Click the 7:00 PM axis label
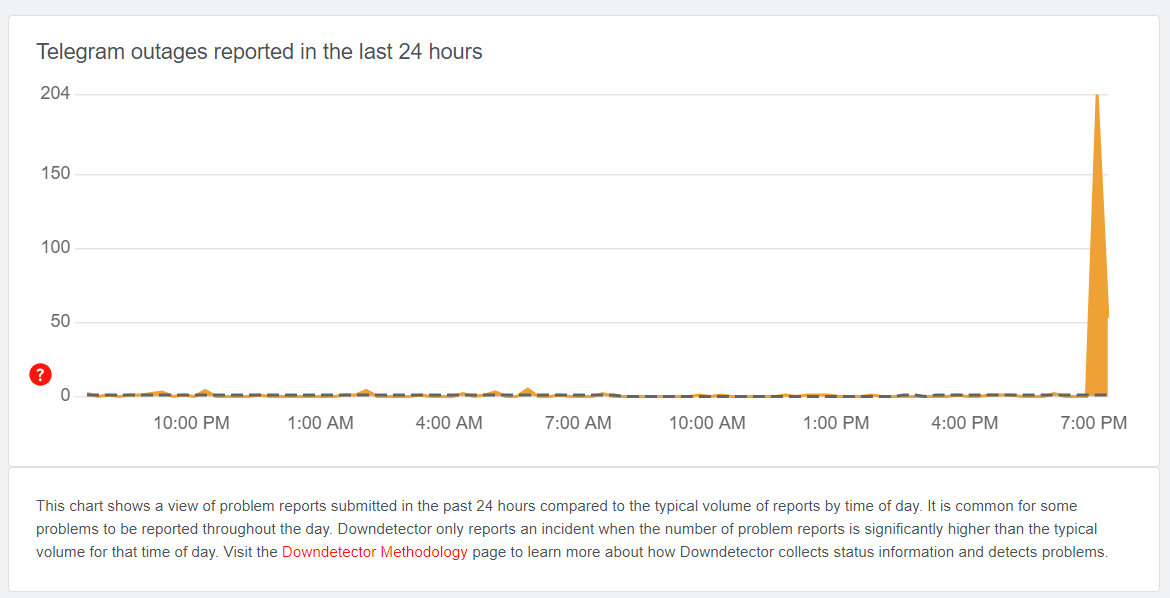Image resolution: width=1170 pixels, height=598 pixels. pos(1093,423)
